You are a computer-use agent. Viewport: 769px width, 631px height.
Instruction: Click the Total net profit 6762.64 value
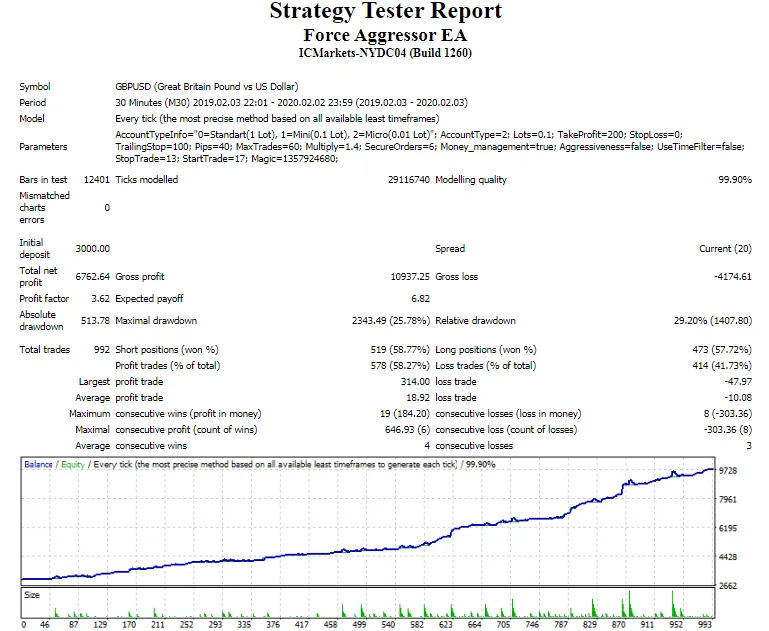[x=93, y=276]
